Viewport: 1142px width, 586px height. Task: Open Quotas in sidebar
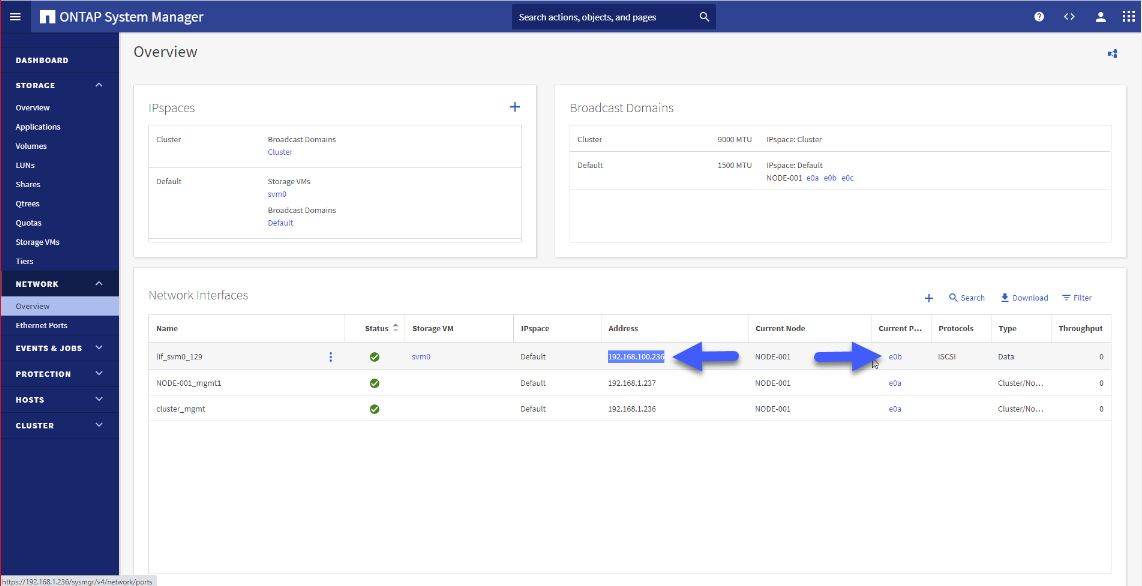(x=28, y=223)
